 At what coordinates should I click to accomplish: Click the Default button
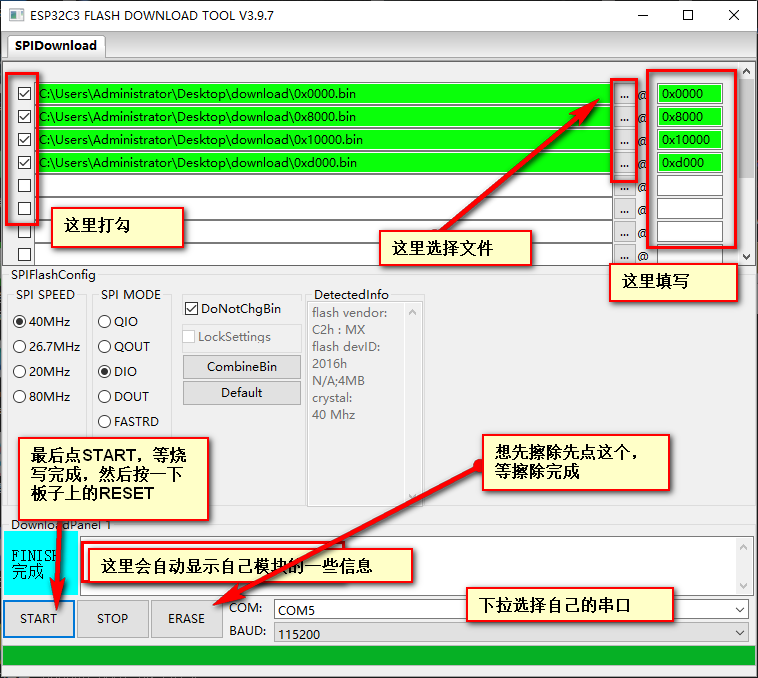[x=242, y=393]
